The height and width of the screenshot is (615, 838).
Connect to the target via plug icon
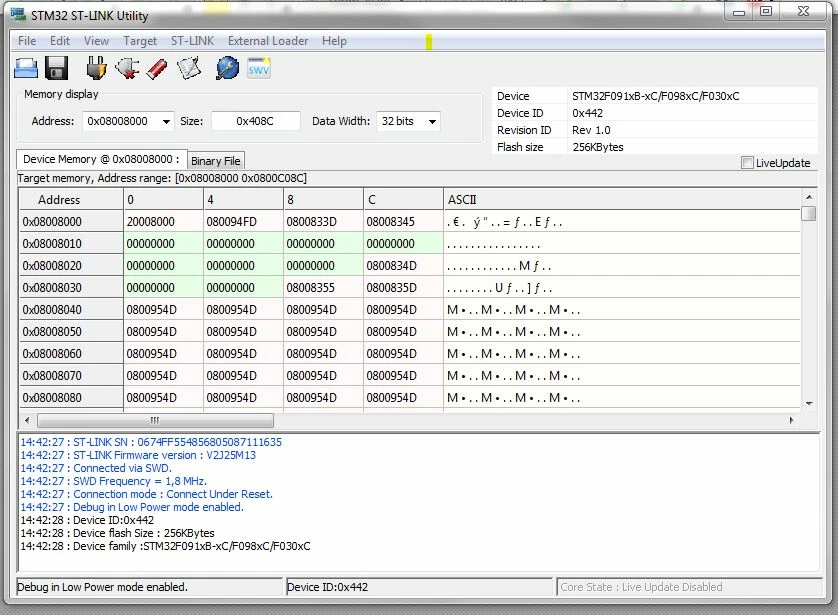pyautogui.click(x=96, y=68)
